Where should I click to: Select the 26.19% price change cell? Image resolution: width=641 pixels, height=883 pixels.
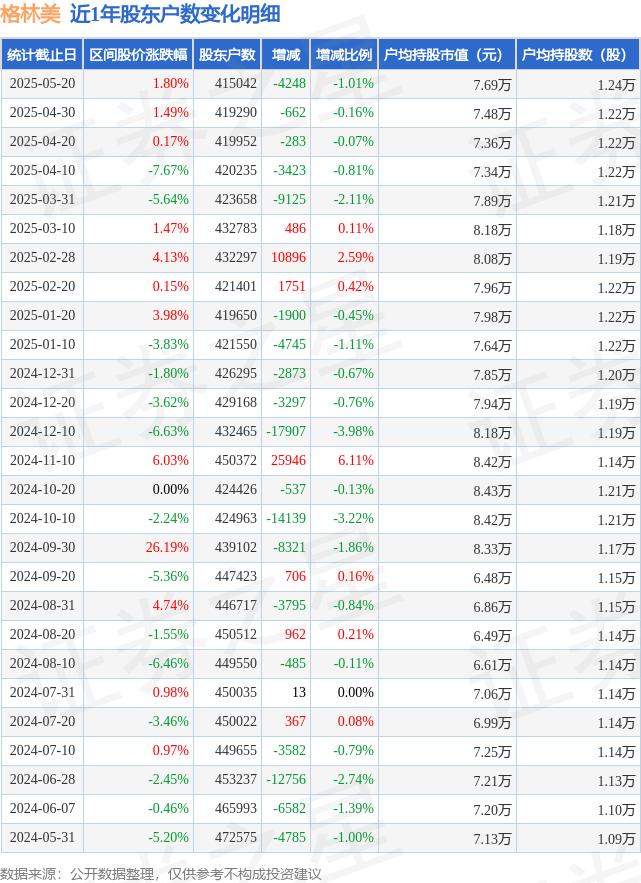click(x=167, y=547)
